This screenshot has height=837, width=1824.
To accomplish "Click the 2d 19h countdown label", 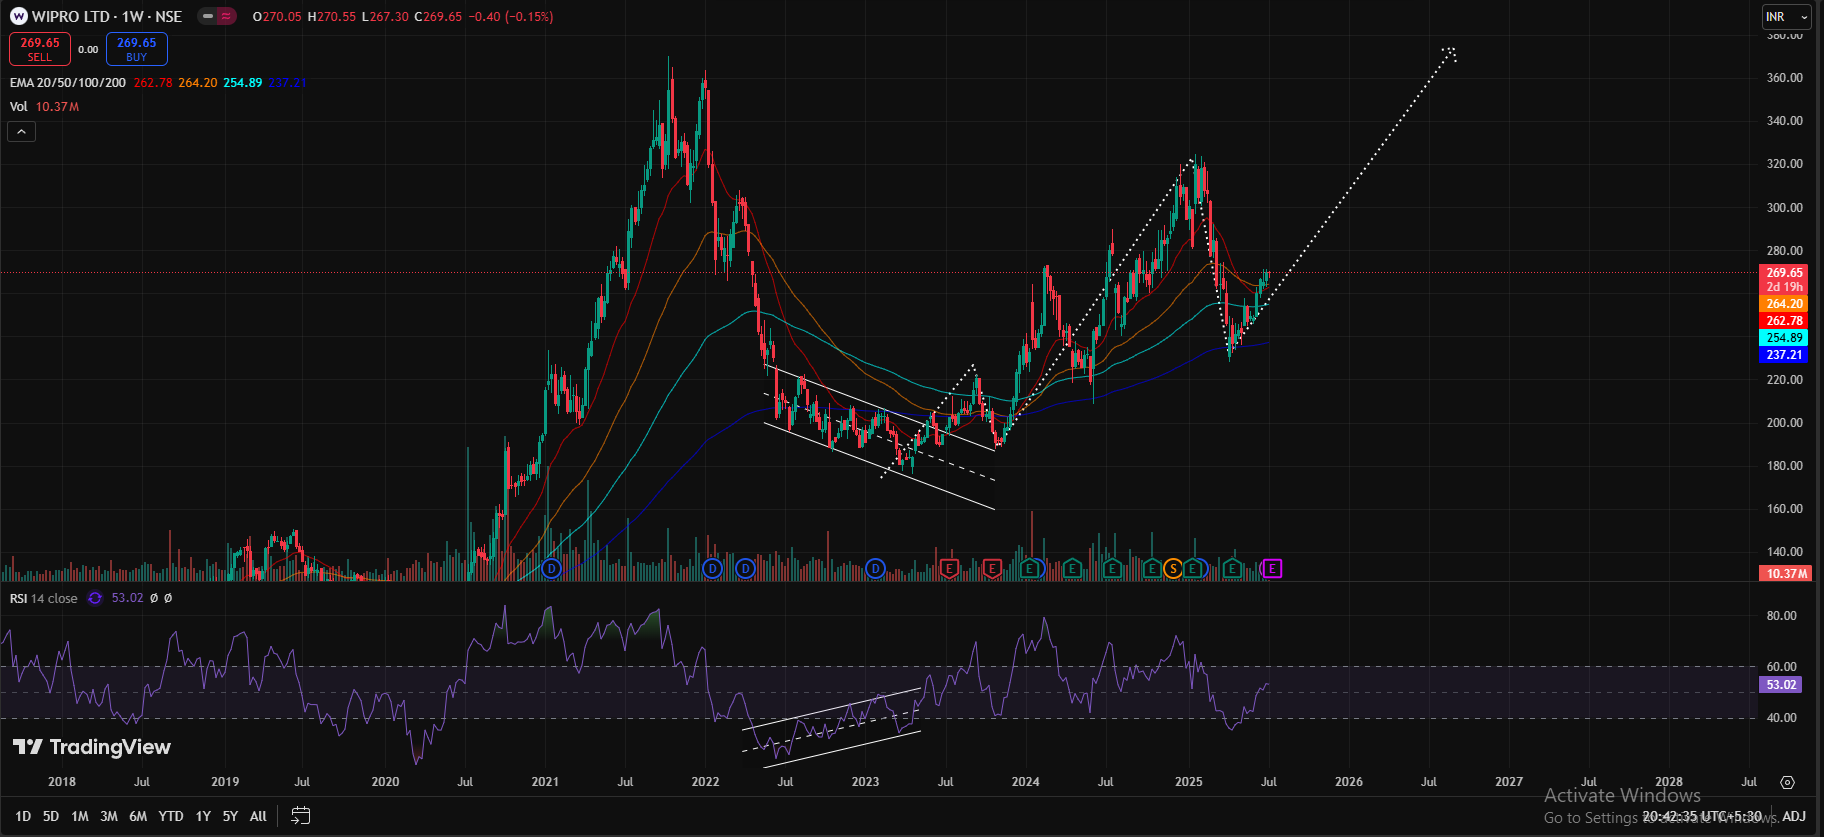I will (1784, 287).
